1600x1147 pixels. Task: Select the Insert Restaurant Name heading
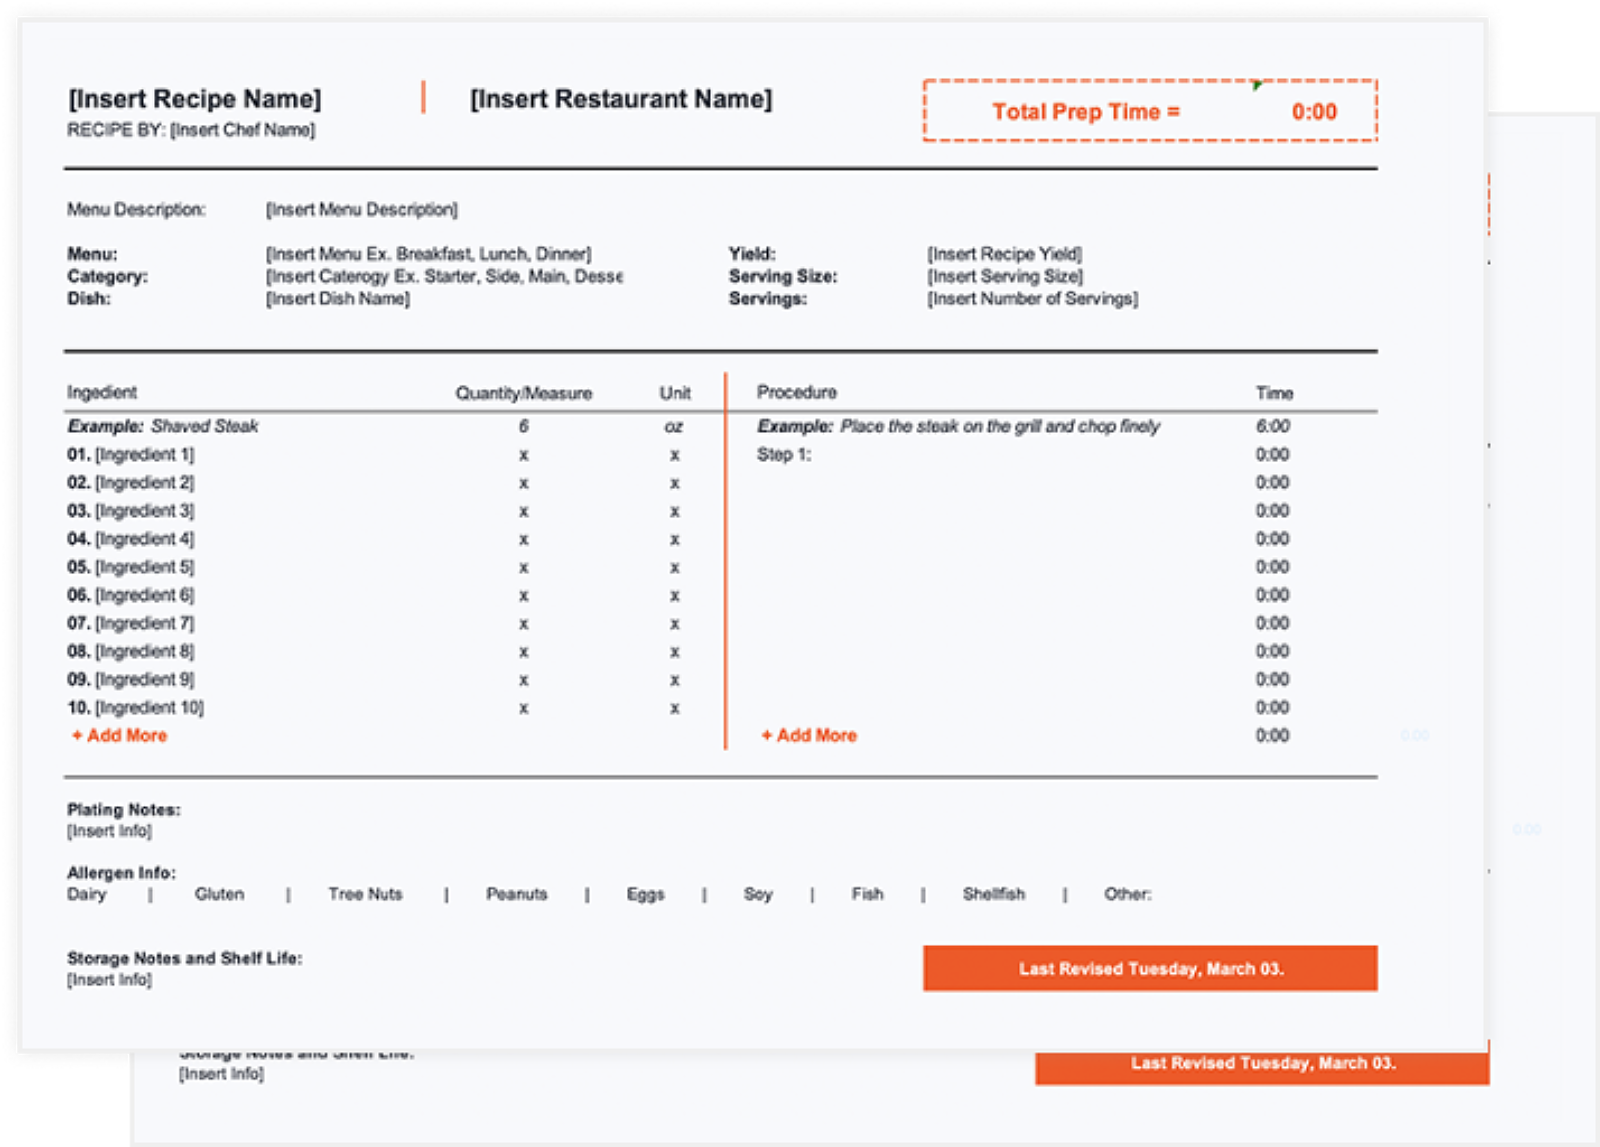point(621,99)
